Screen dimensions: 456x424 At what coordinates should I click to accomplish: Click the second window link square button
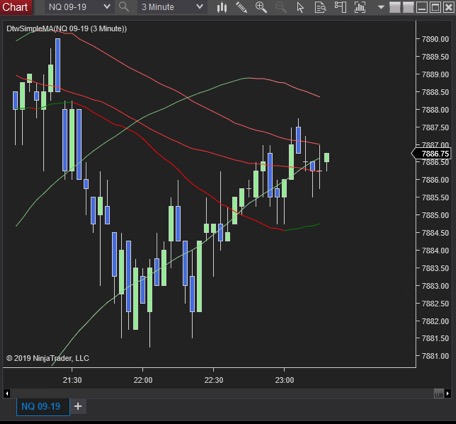(408, 7)
